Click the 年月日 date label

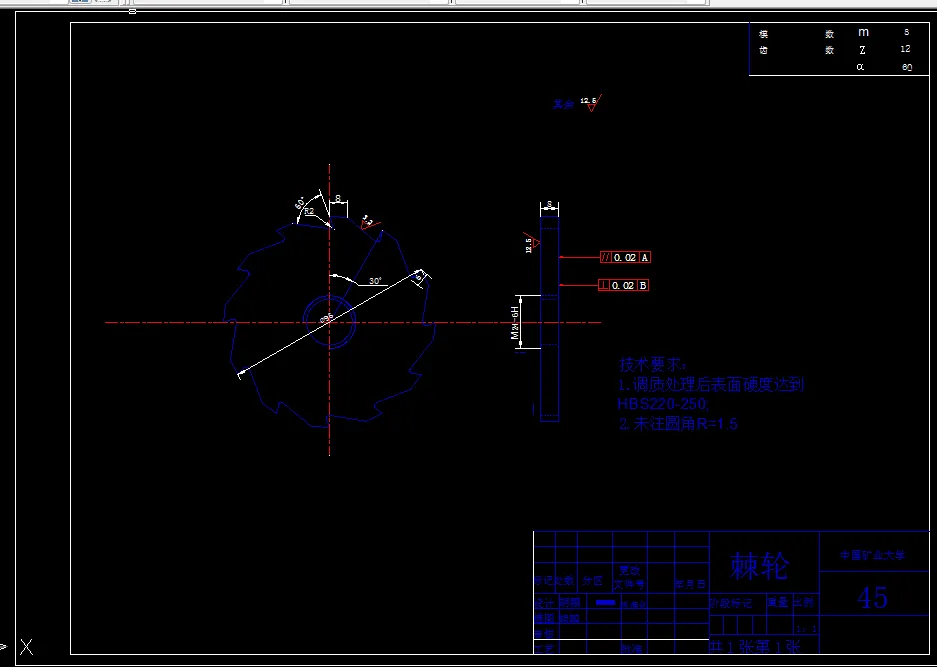691,584
